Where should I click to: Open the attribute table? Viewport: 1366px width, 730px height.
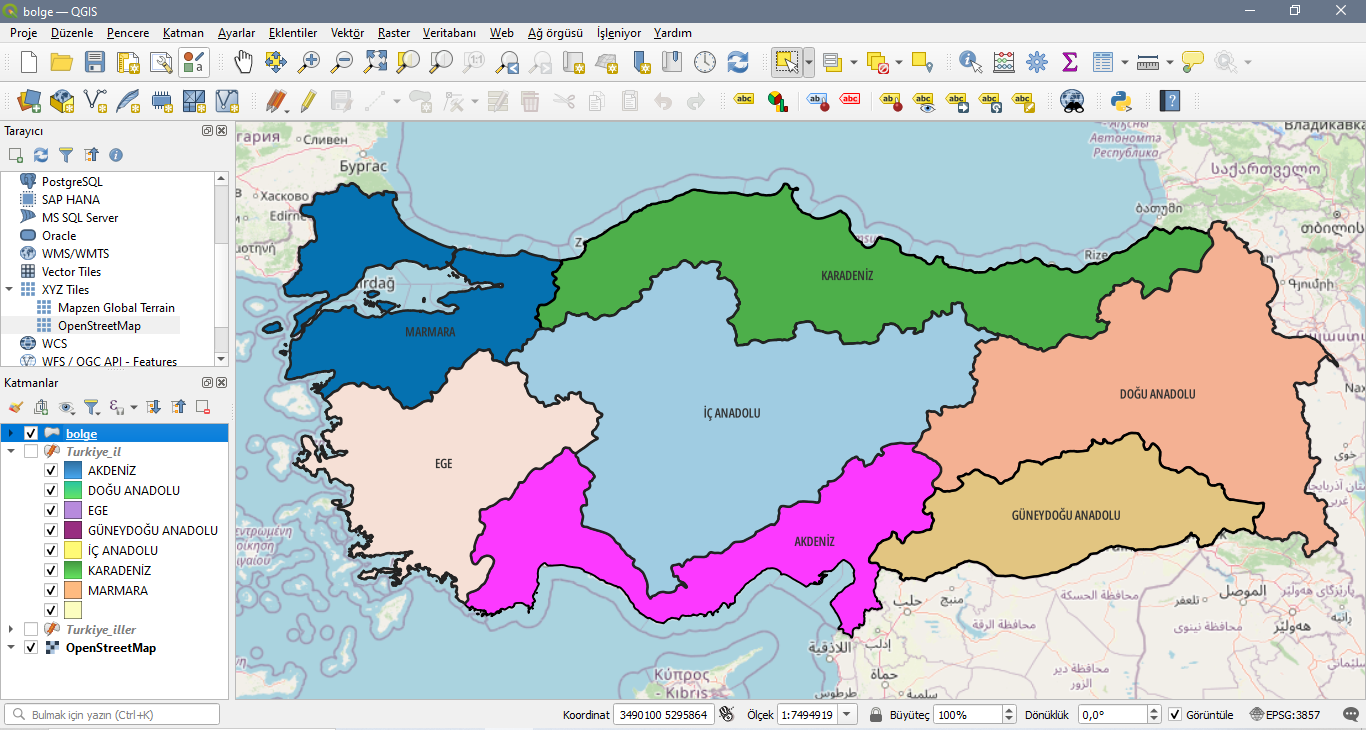coord(1103,61)
